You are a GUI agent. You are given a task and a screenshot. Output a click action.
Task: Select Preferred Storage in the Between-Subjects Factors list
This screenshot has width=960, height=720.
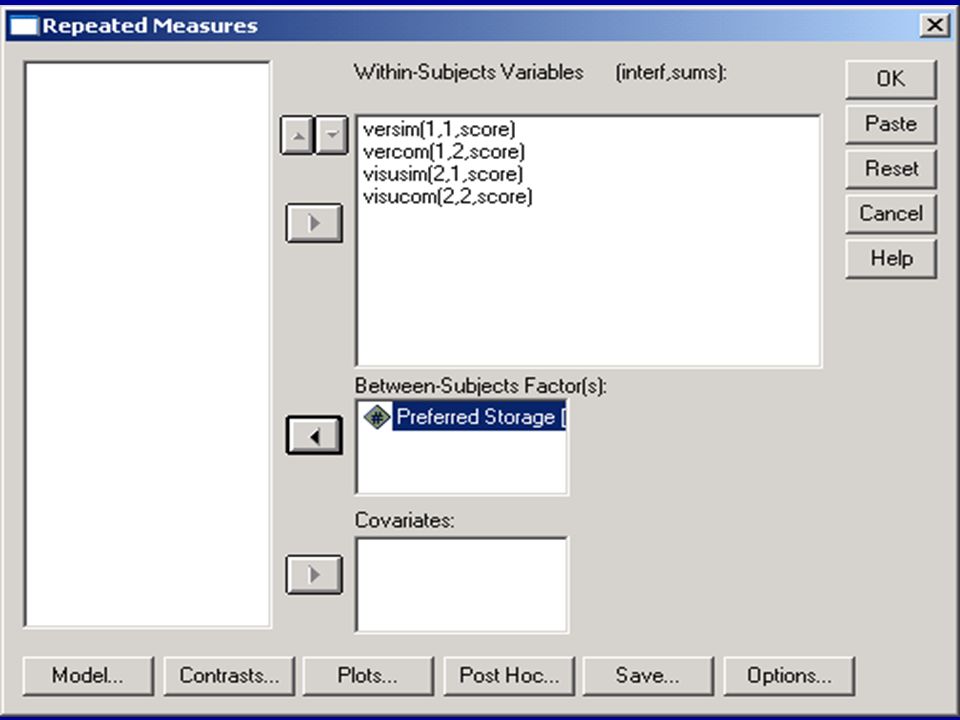click(479, 417)
